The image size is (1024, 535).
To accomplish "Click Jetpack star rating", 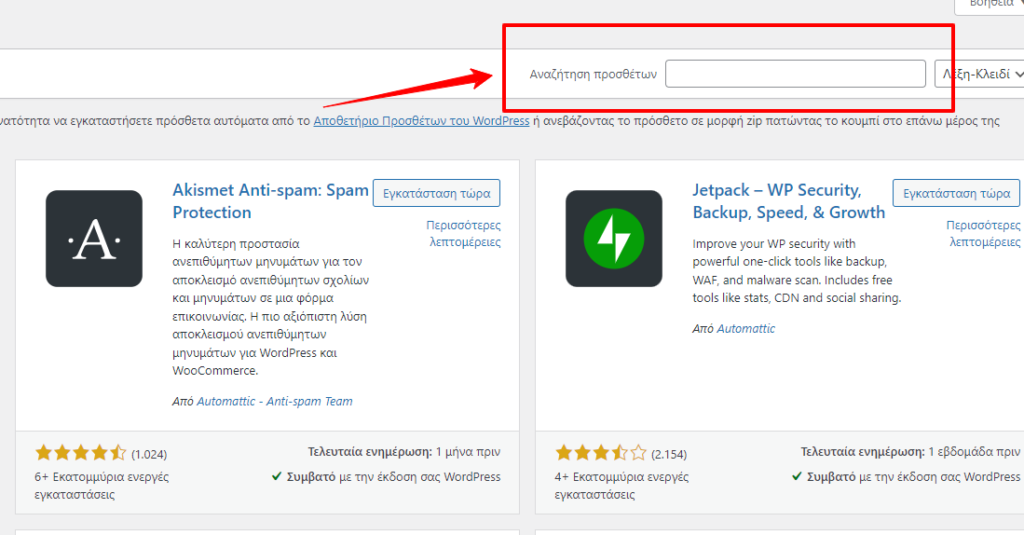I will (601, 453).
